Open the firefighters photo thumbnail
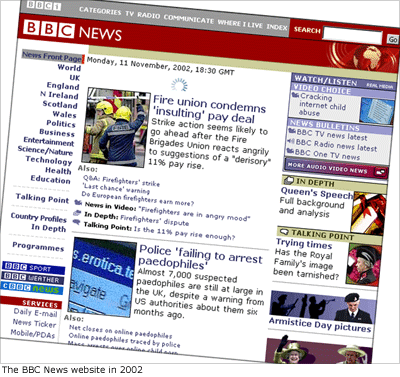The width and height of the screenshot is (400, 377). [116, 127]
